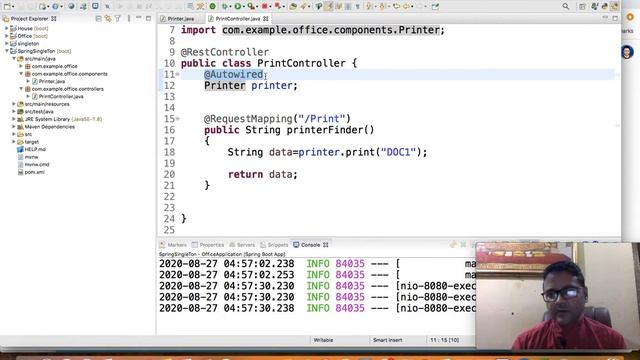Collapse com.example.office.controllers package
This screenshot has width=640, height=360.
click(21, 89)
